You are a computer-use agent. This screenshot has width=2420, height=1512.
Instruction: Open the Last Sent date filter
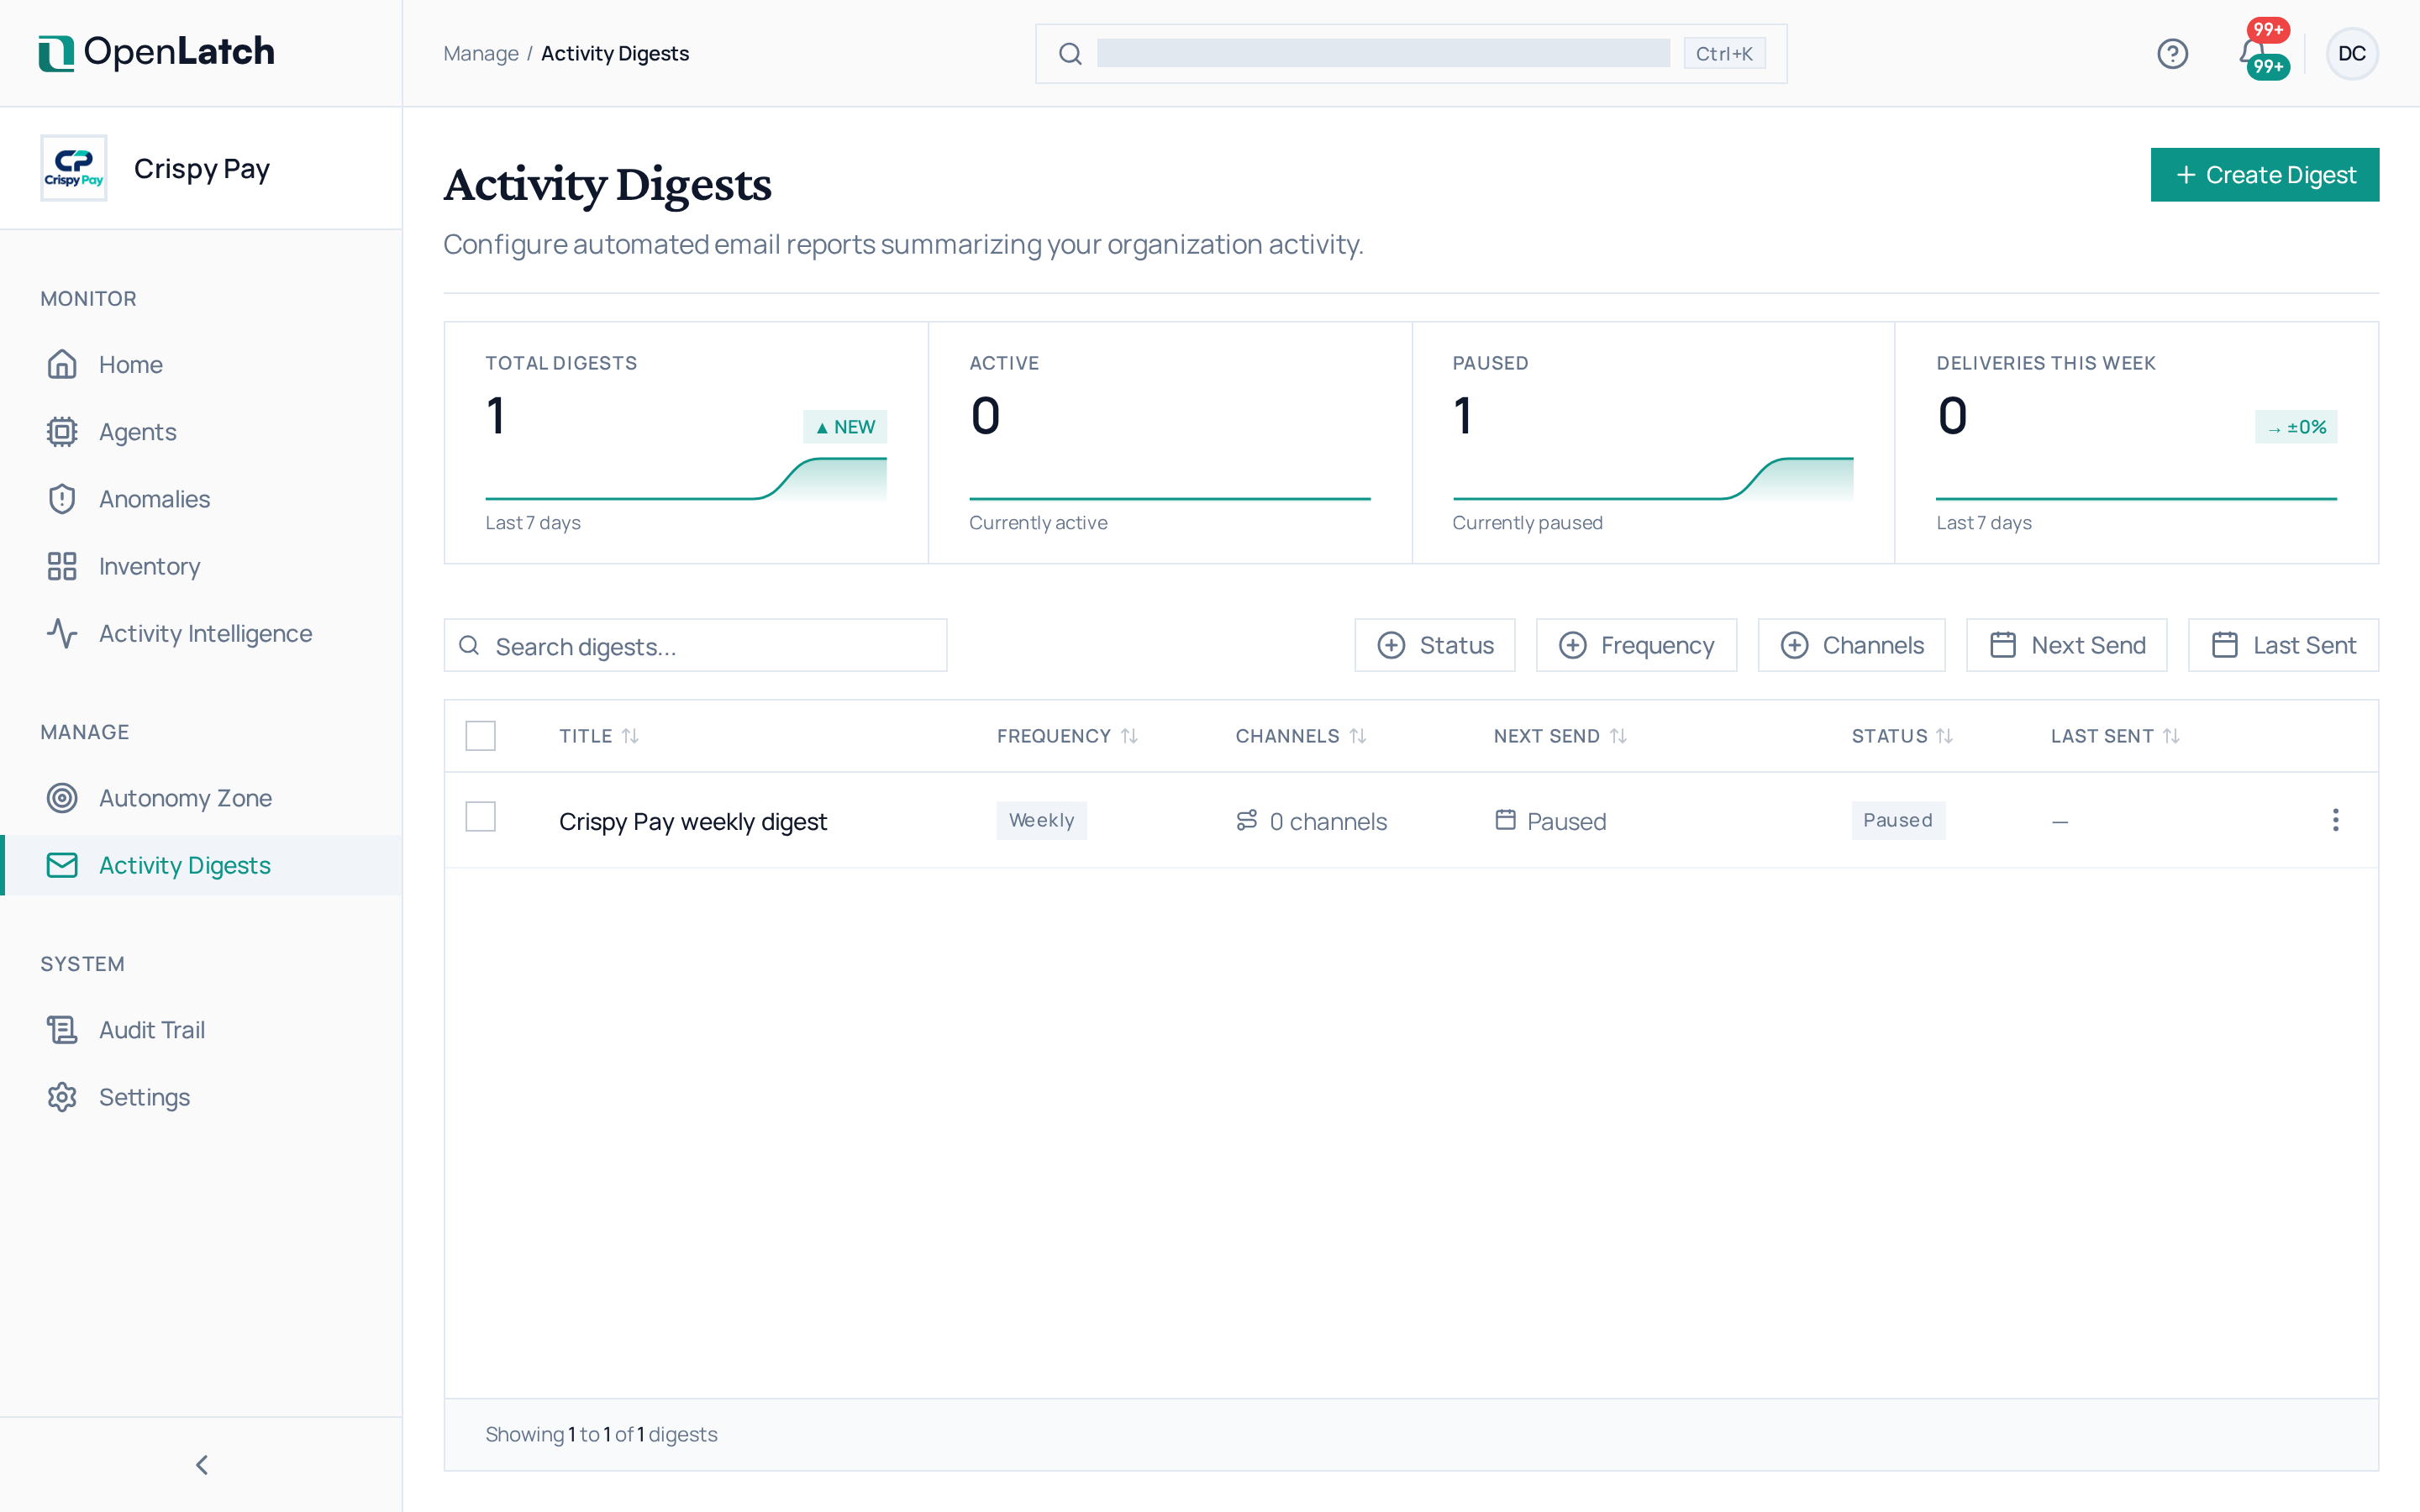coord(2283,645)
